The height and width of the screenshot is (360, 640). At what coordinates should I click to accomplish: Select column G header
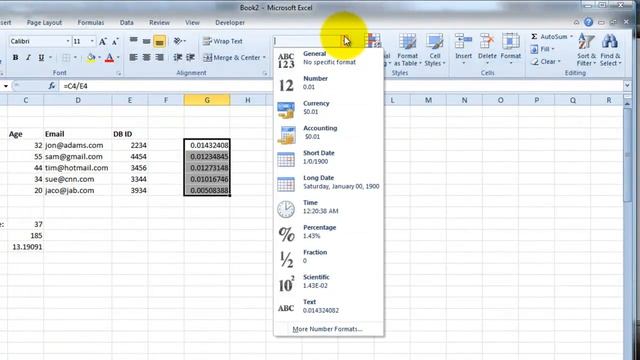tap(207, 100)
